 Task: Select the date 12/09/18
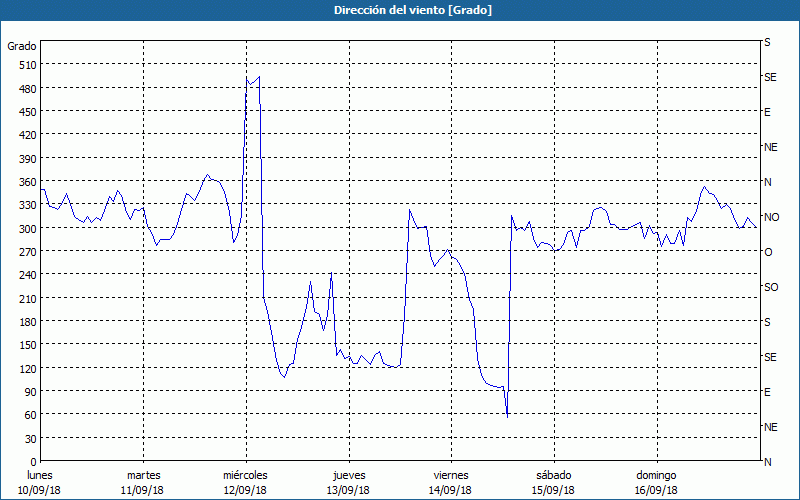[245, 490]
